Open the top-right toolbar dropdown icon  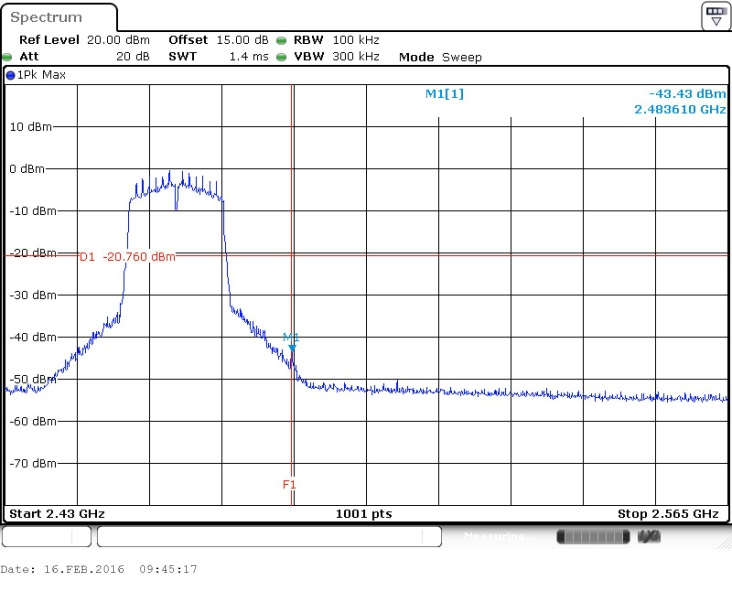pyautogui.click(x=715, y=16)
